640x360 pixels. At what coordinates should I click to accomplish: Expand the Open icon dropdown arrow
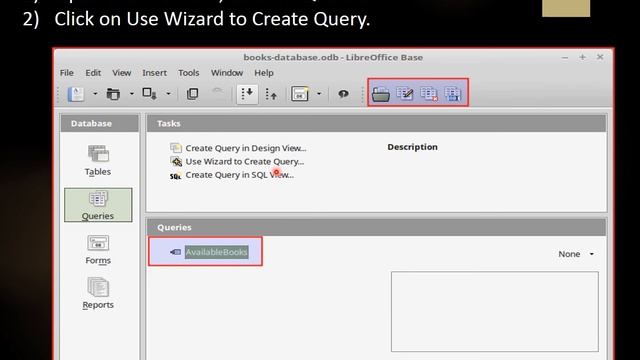click(x=131, y=94)
